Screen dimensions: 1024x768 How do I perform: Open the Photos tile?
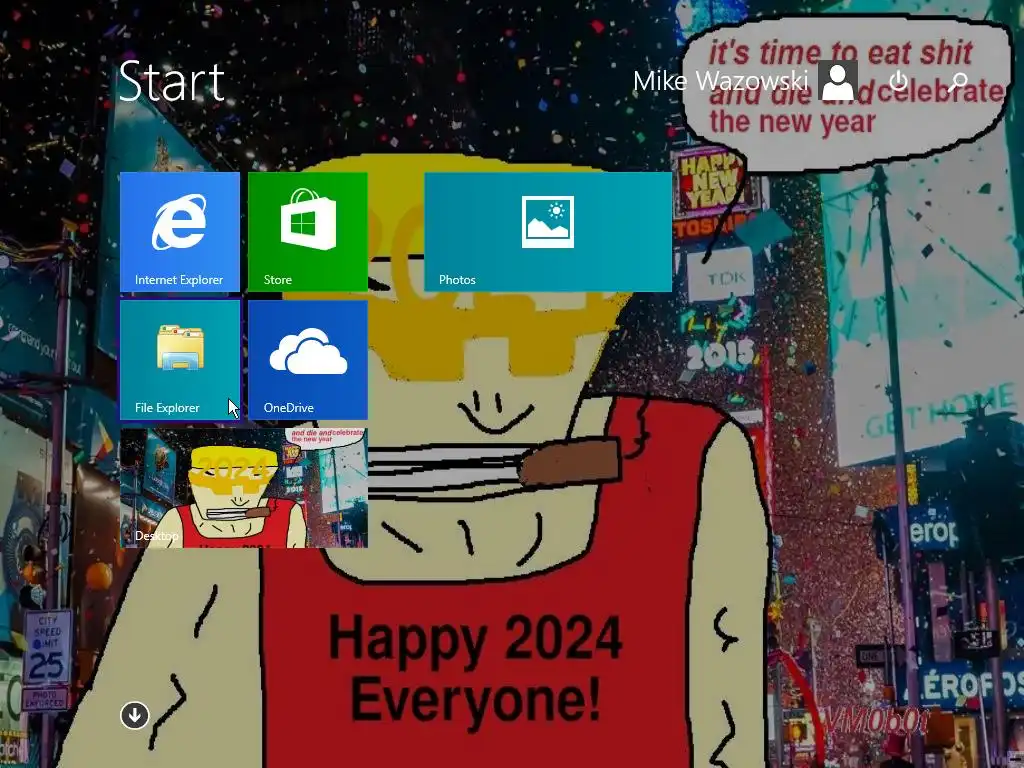pyautogui.click(x=548, y=232)
